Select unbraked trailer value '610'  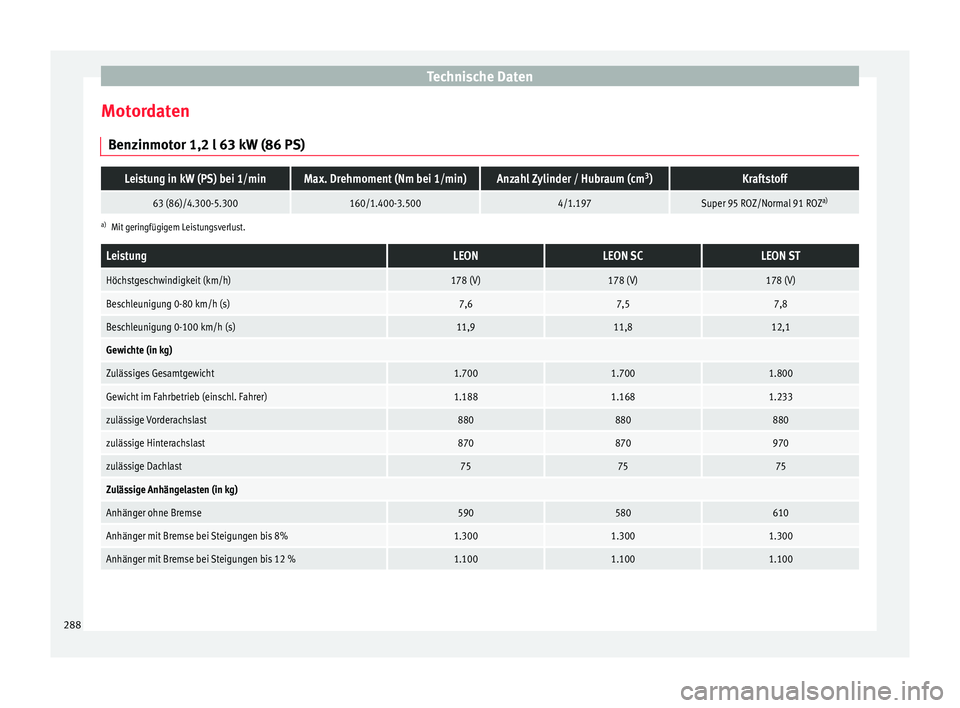point(780,513)
